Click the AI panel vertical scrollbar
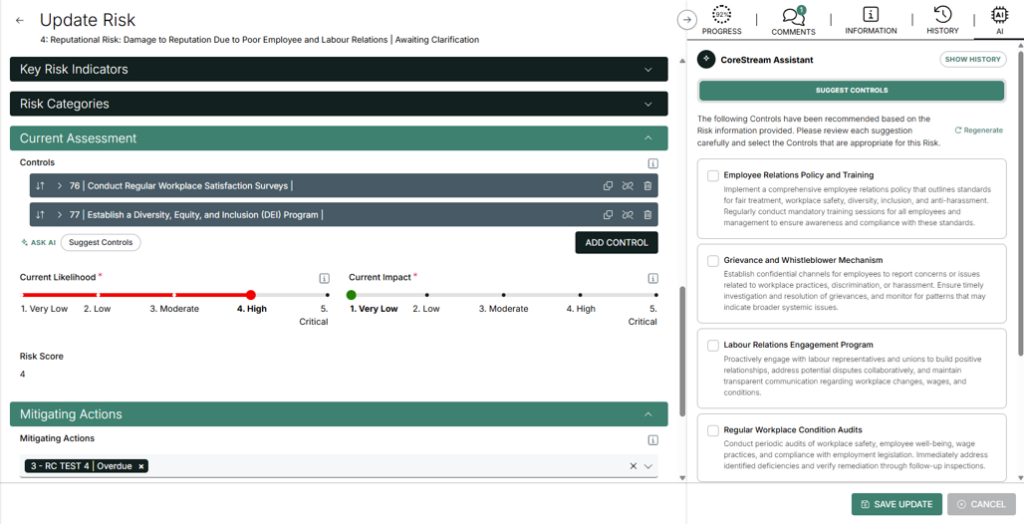Image resolution: width=1024 pixels, height=524 pixels. 1021,204
